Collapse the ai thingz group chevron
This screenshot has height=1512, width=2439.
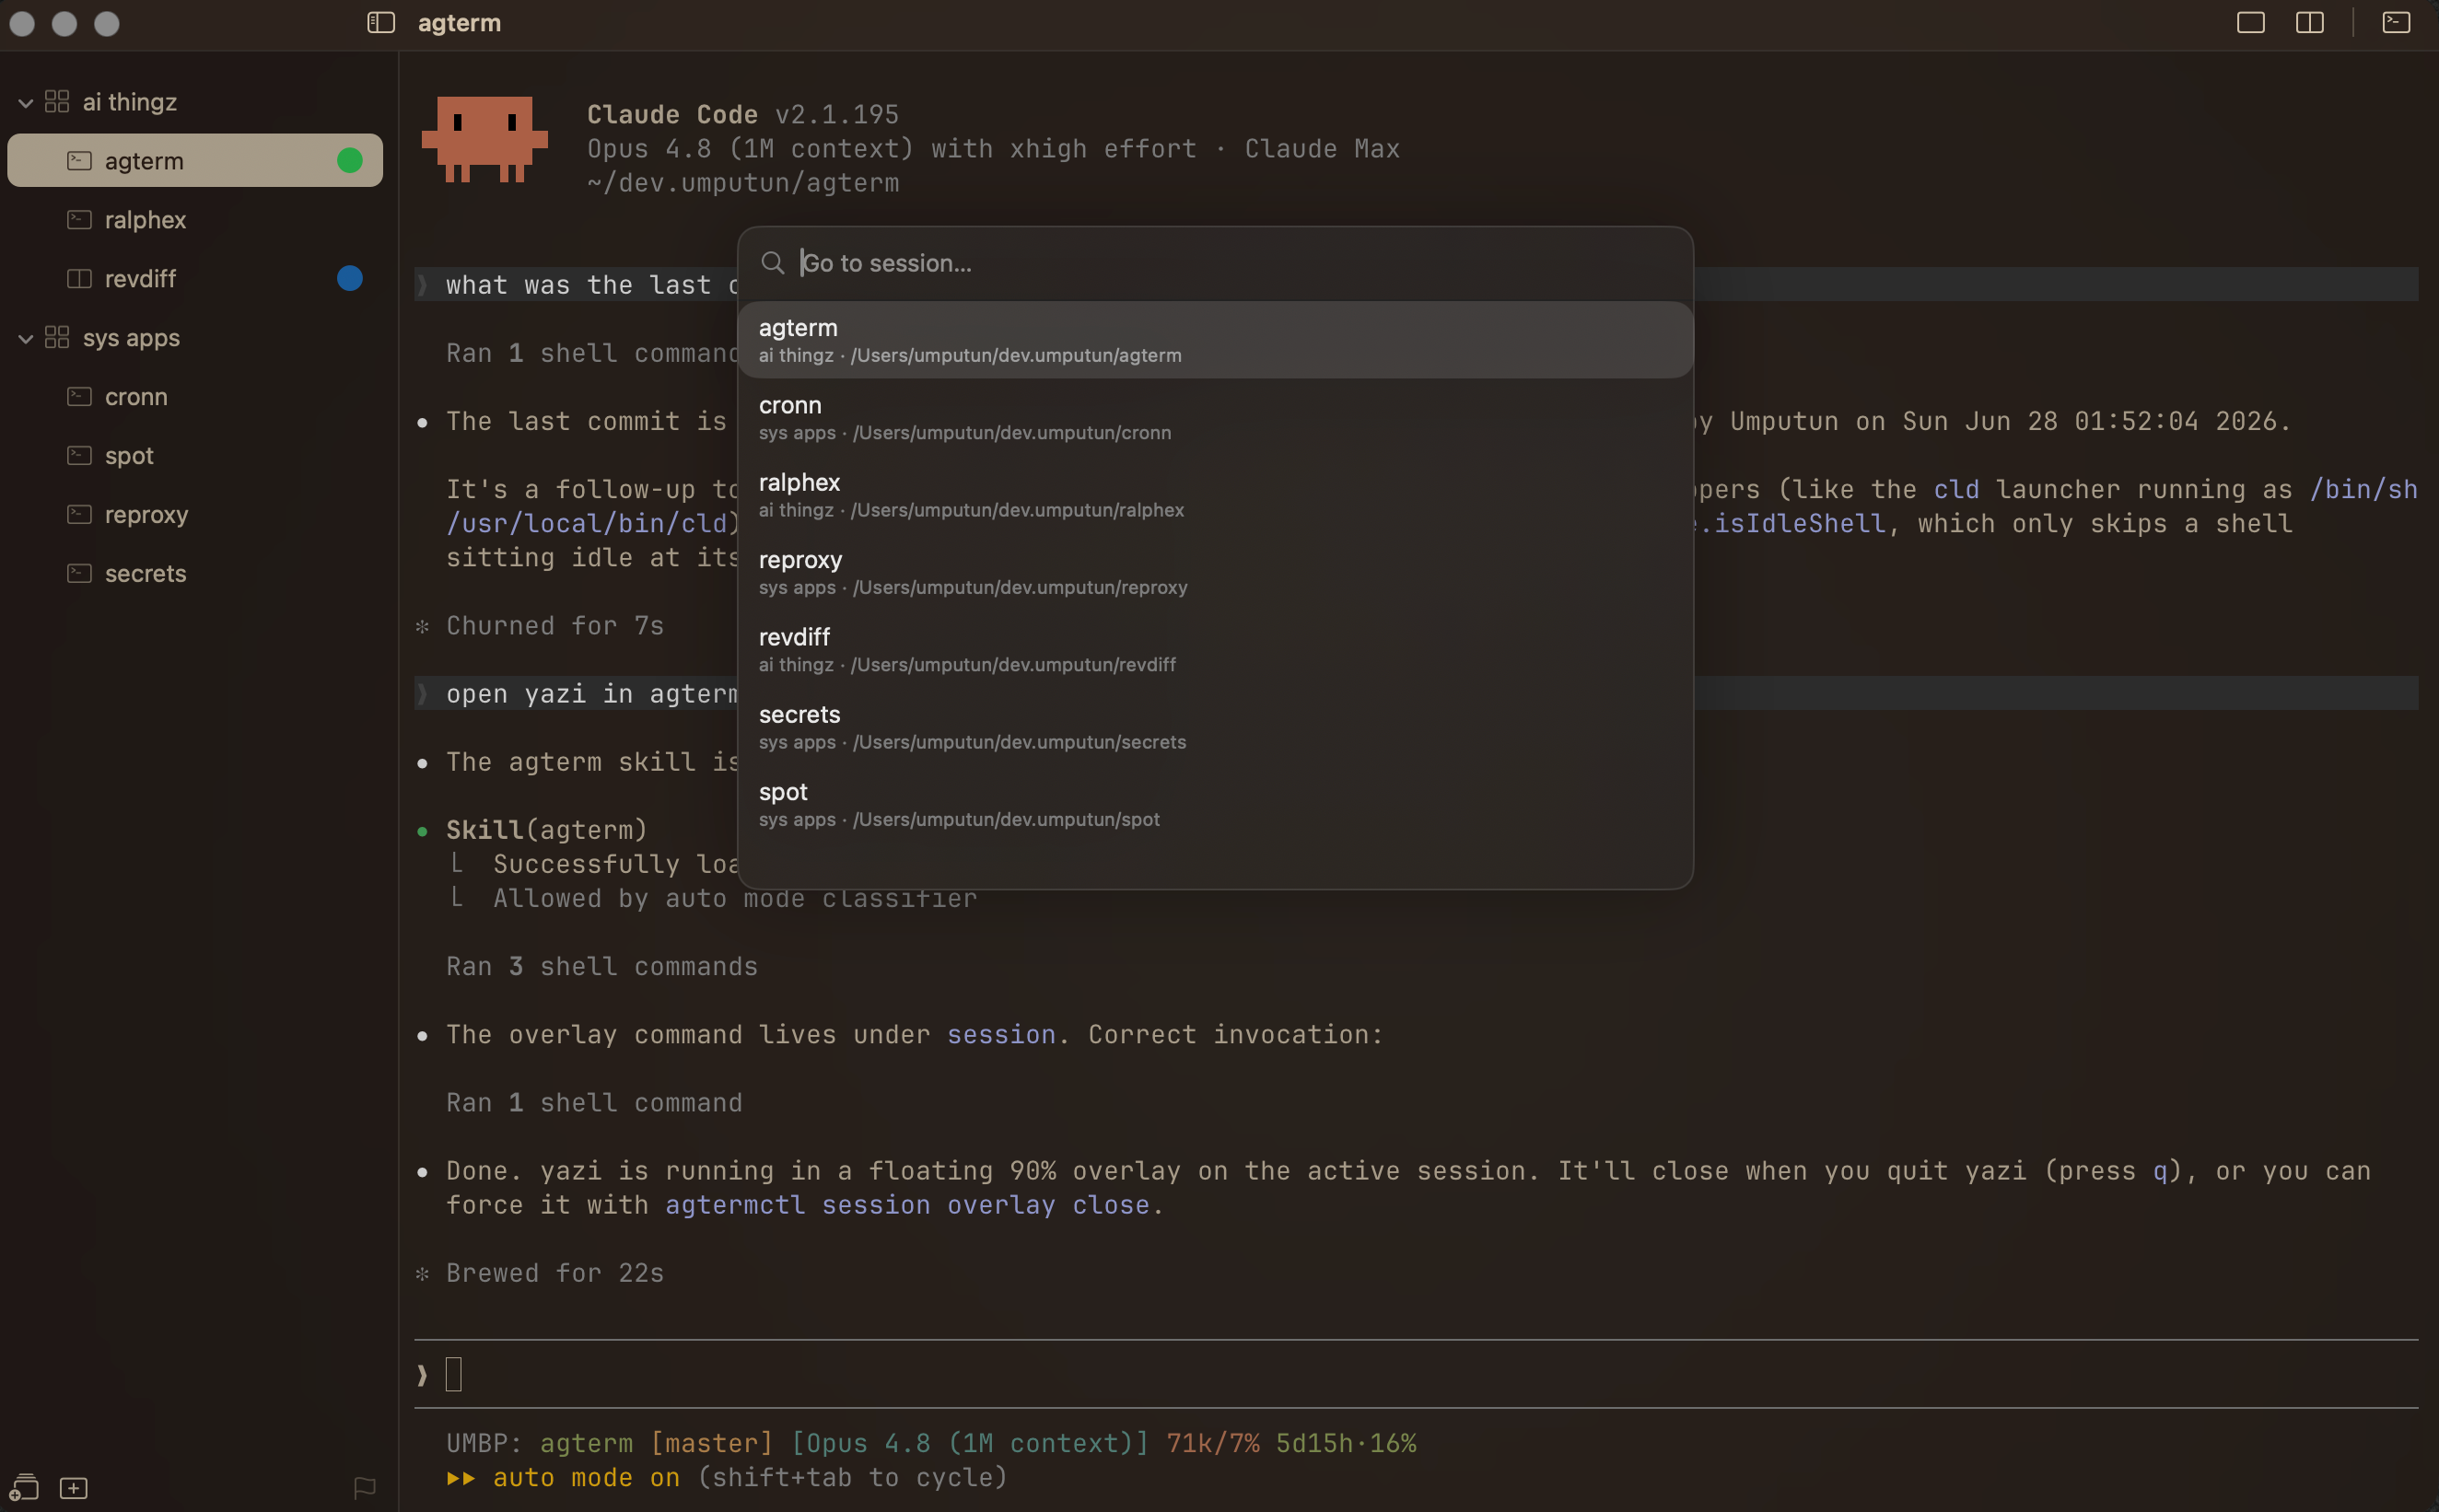[26, 102]
